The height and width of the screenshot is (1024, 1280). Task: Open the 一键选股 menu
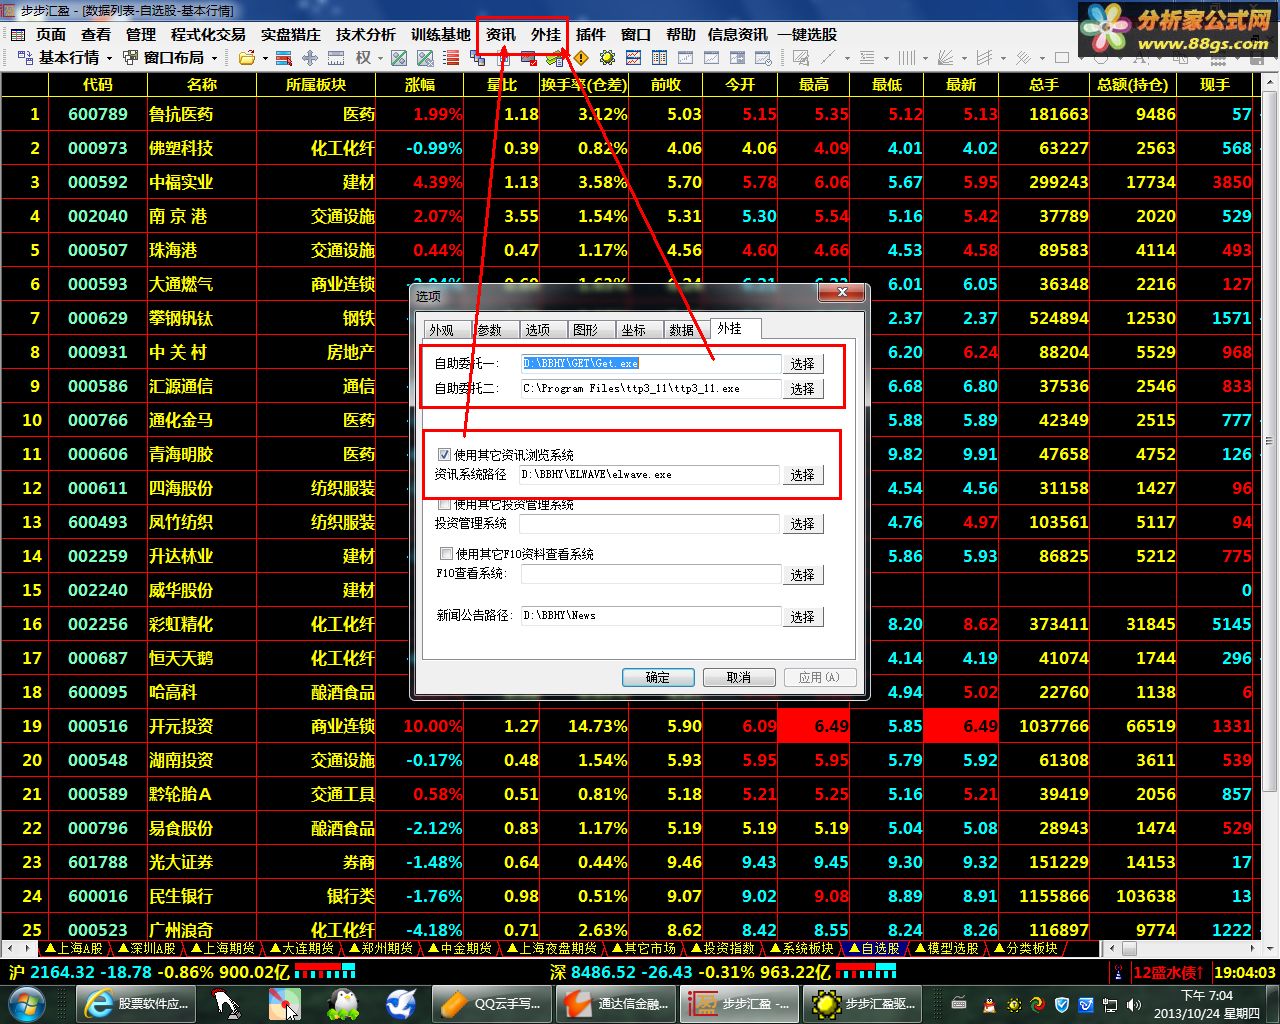(x=807, y=34)
